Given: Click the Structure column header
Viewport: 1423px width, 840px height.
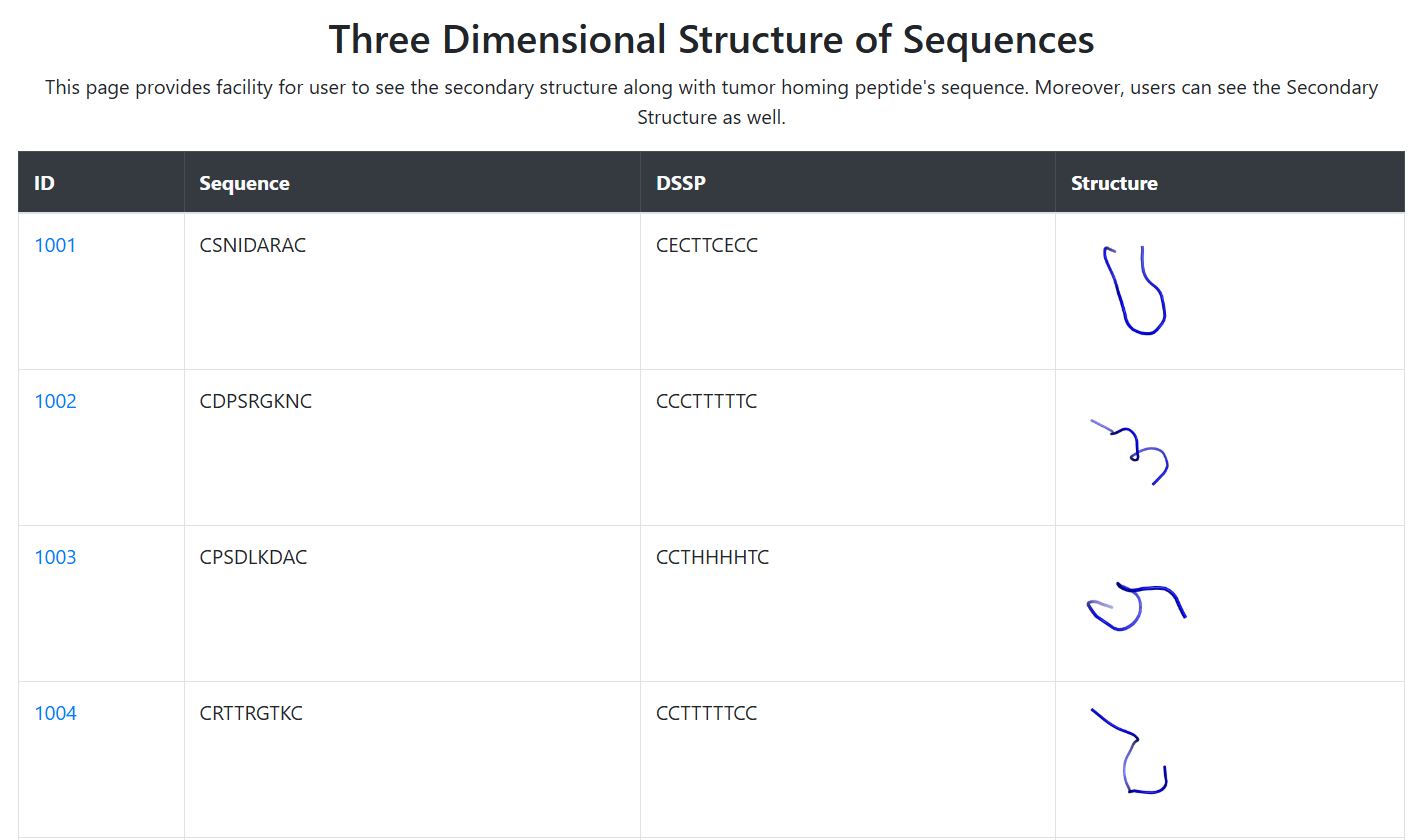Looking at the screenshot, I should point(1114,183).
